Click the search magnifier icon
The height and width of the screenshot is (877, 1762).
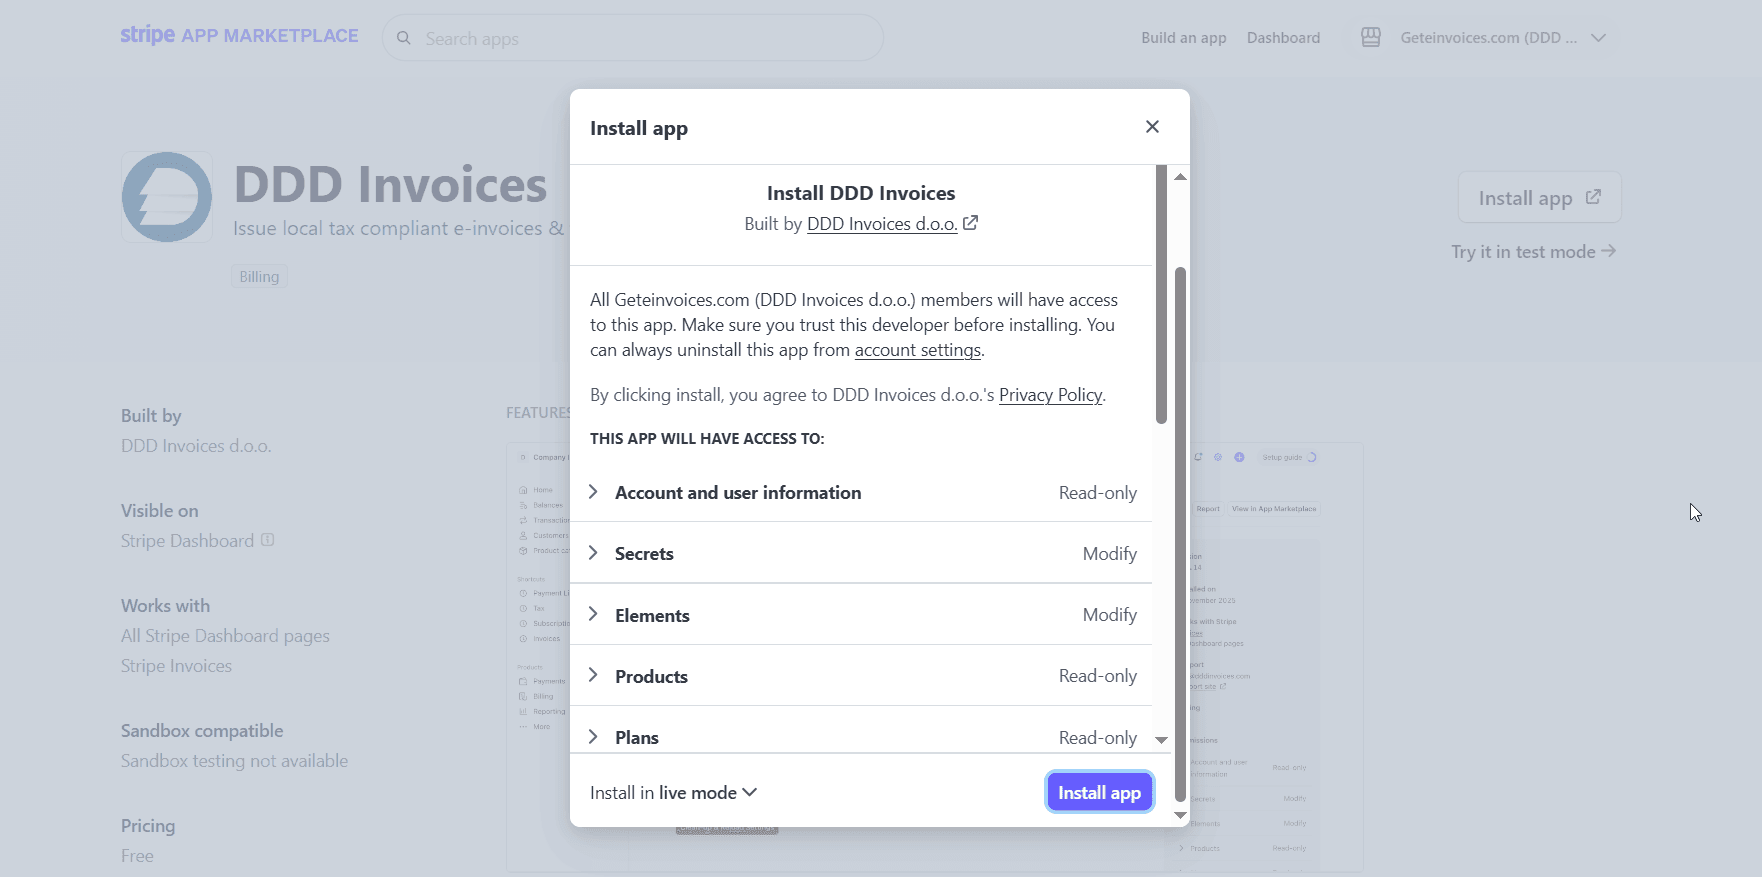click(x=403, y=38)
